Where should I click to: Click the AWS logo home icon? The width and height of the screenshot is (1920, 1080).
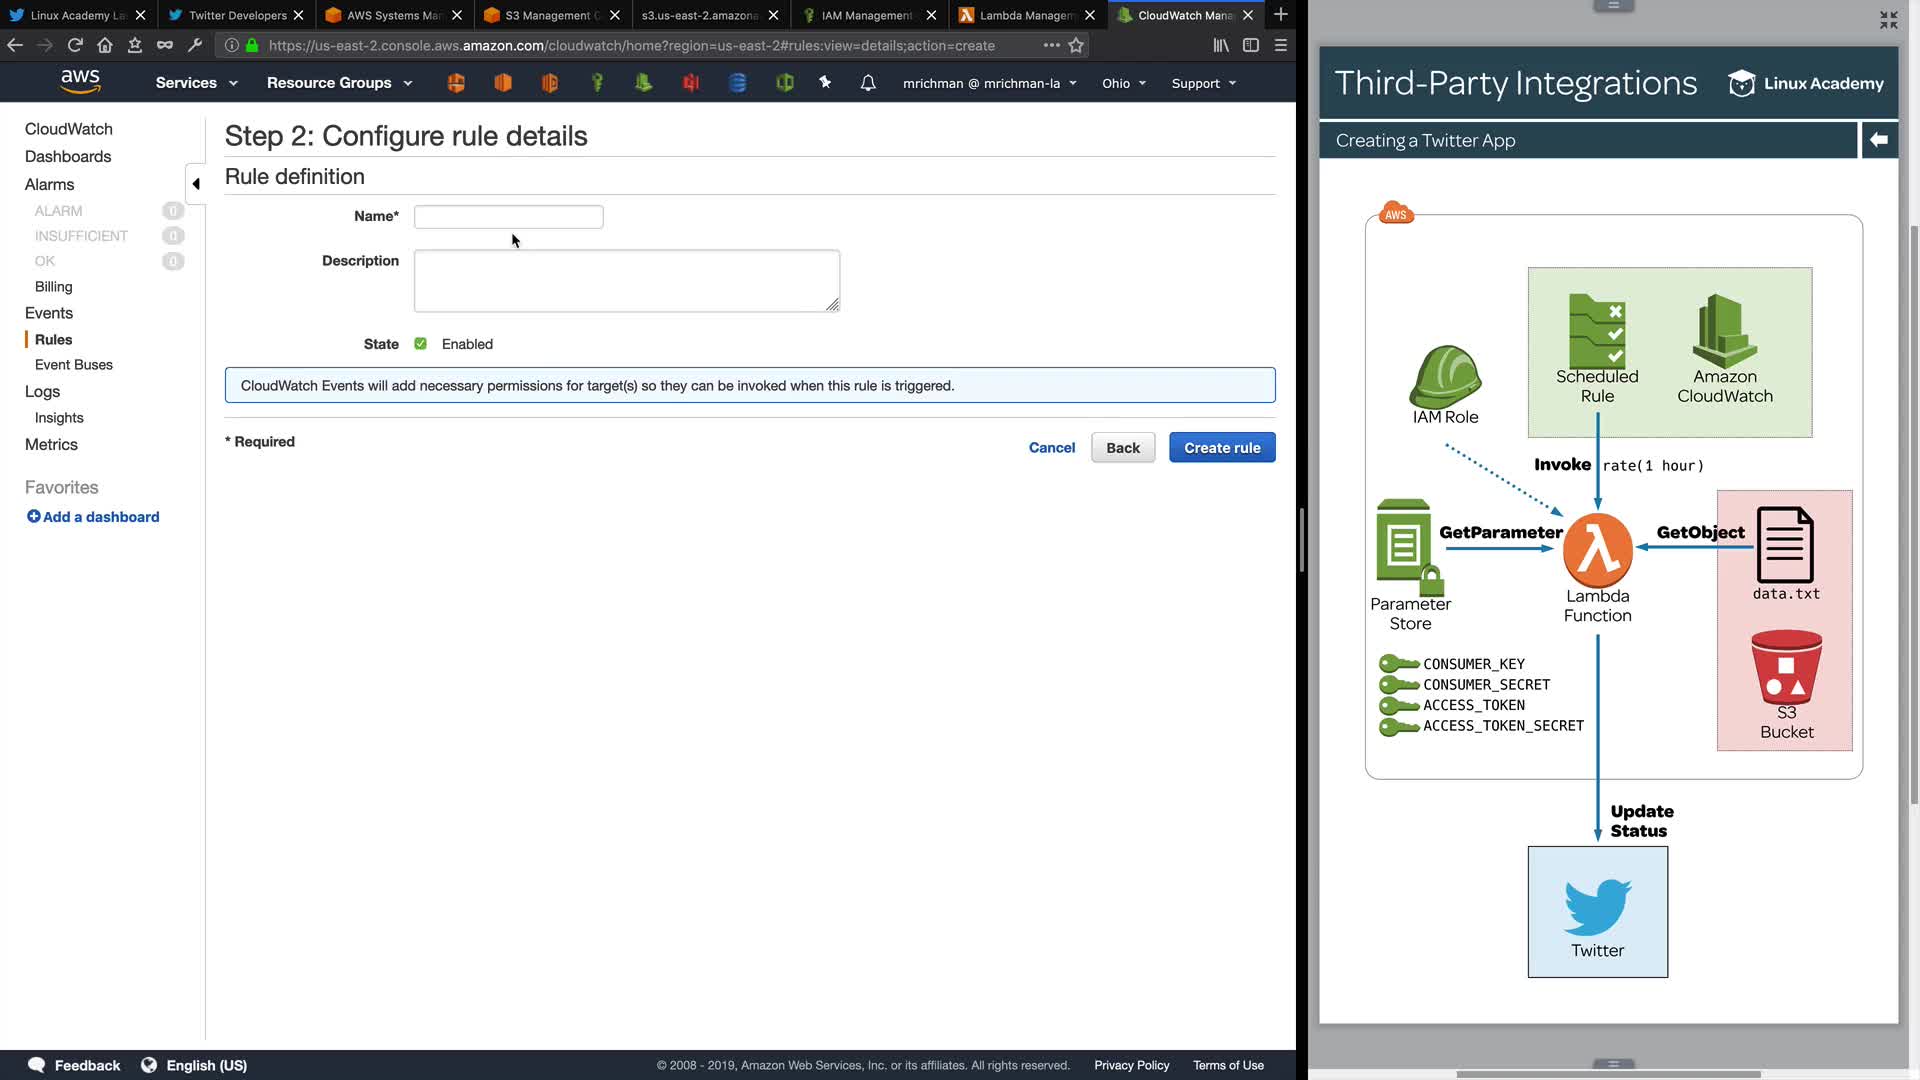(x=80, y=82)
